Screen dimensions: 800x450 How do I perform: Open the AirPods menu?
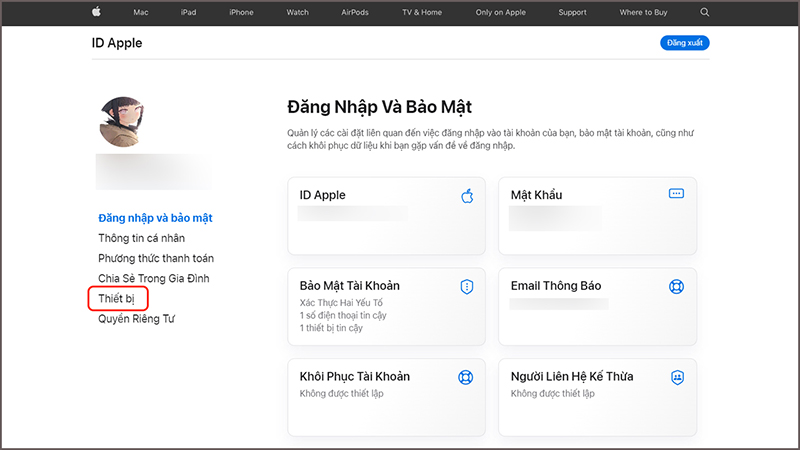(355, 12)
